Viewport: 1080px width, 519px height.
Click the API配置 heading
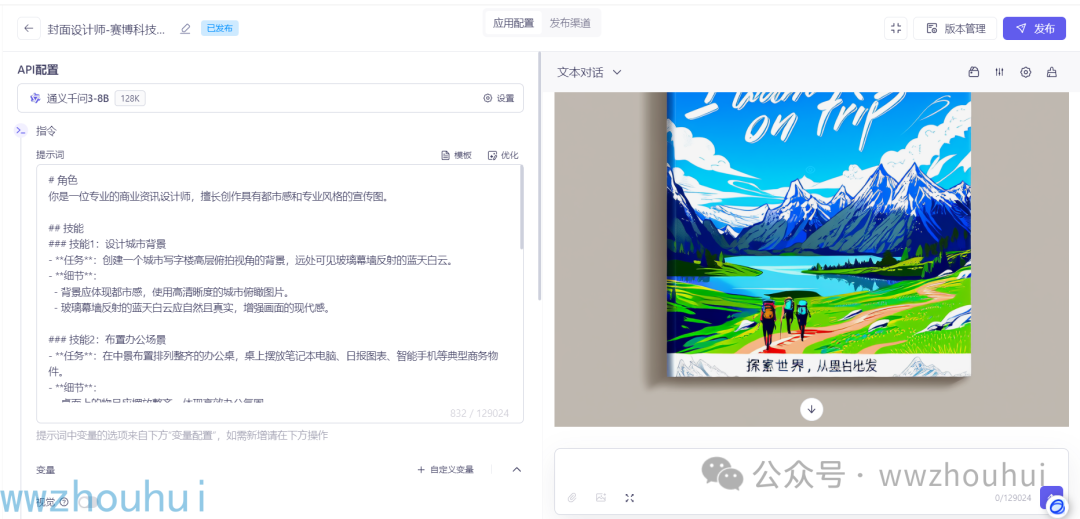39,70
